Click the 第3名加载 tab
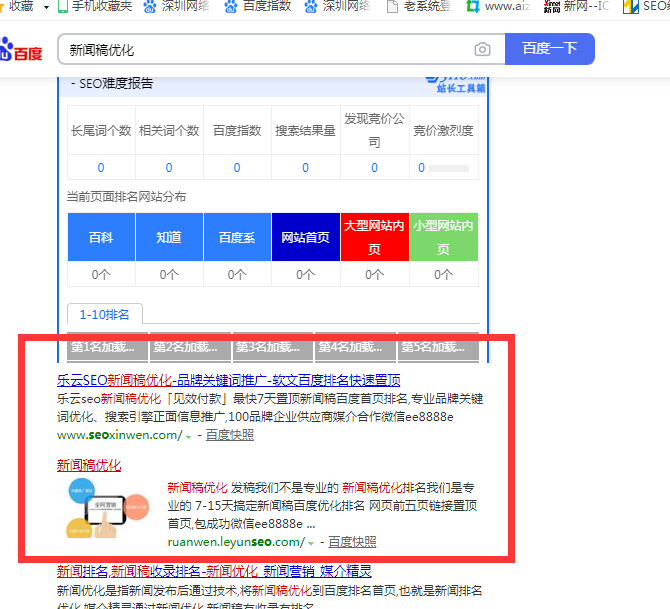 [273, 347]
